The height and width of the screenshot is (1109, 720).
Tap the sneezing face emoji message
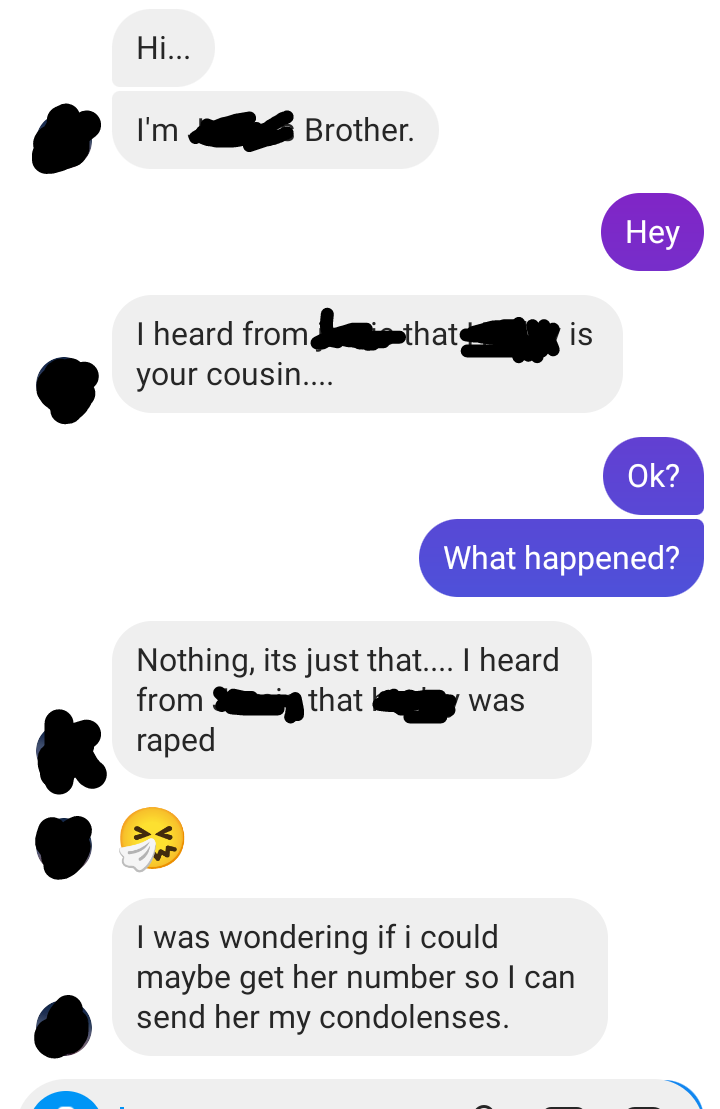(152, 838)
